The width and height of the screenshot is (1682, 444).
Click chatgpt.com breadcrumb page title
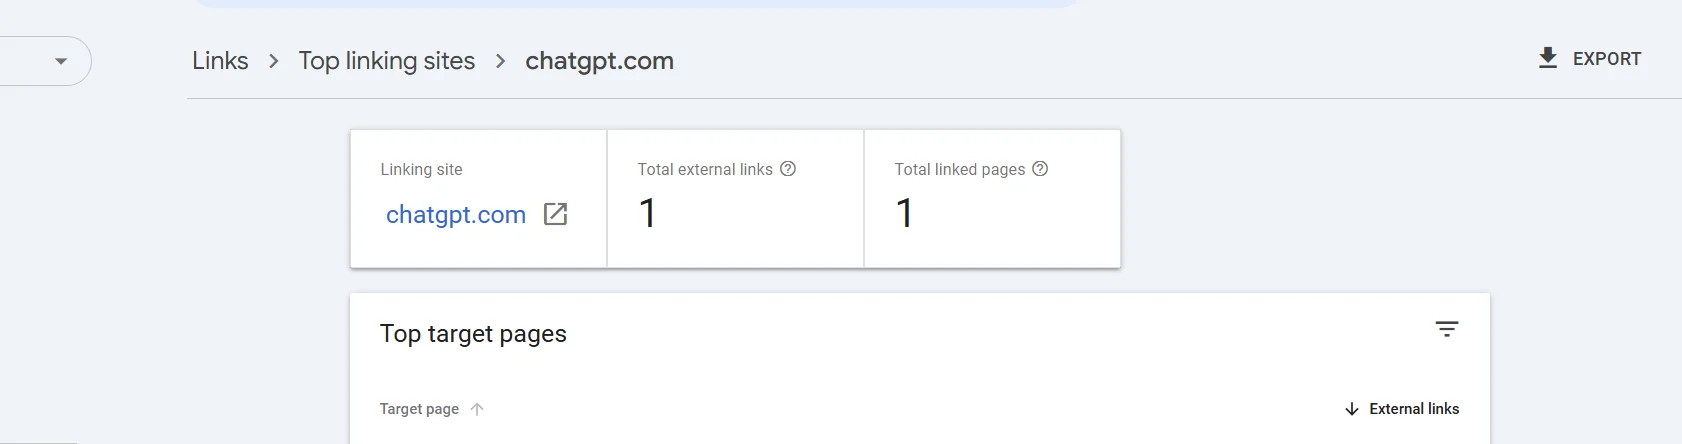click(x=599, y=61)
